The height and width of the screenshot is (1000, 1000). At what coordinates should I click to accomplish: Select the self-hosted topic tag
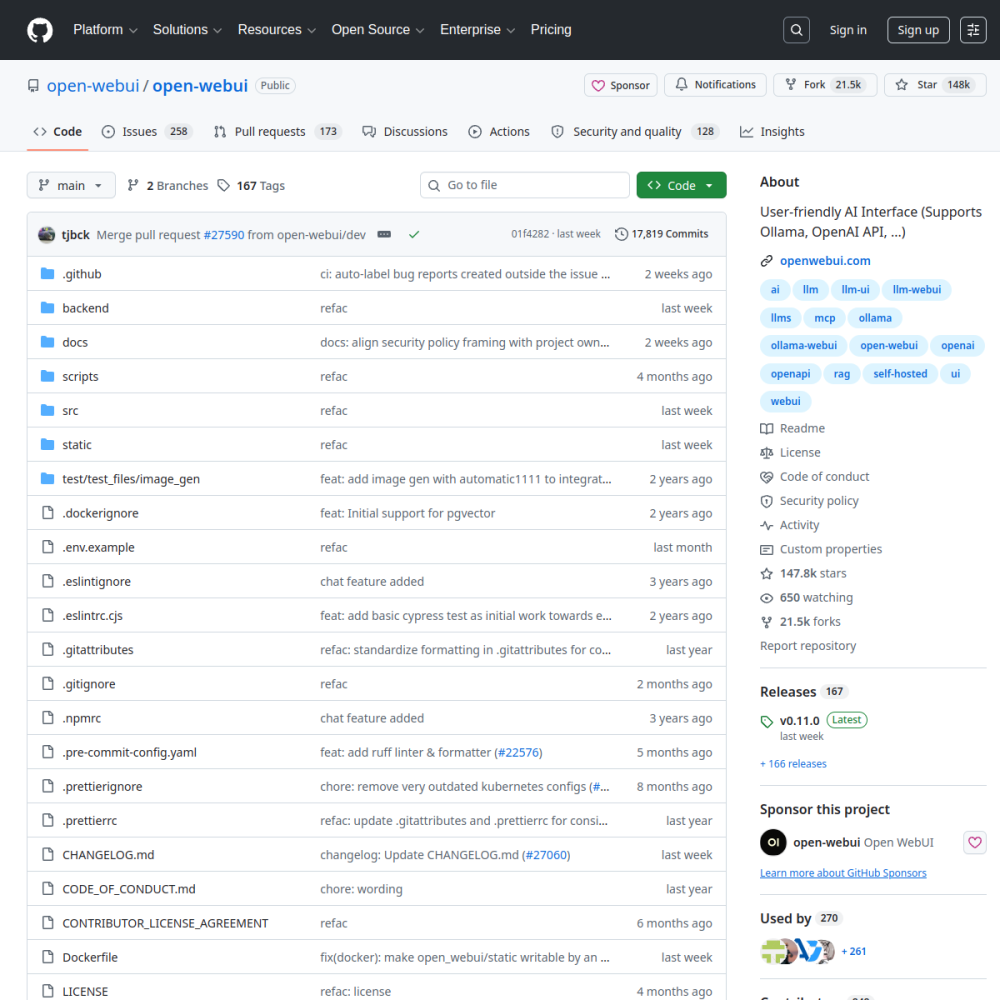(x=900, y=374)
